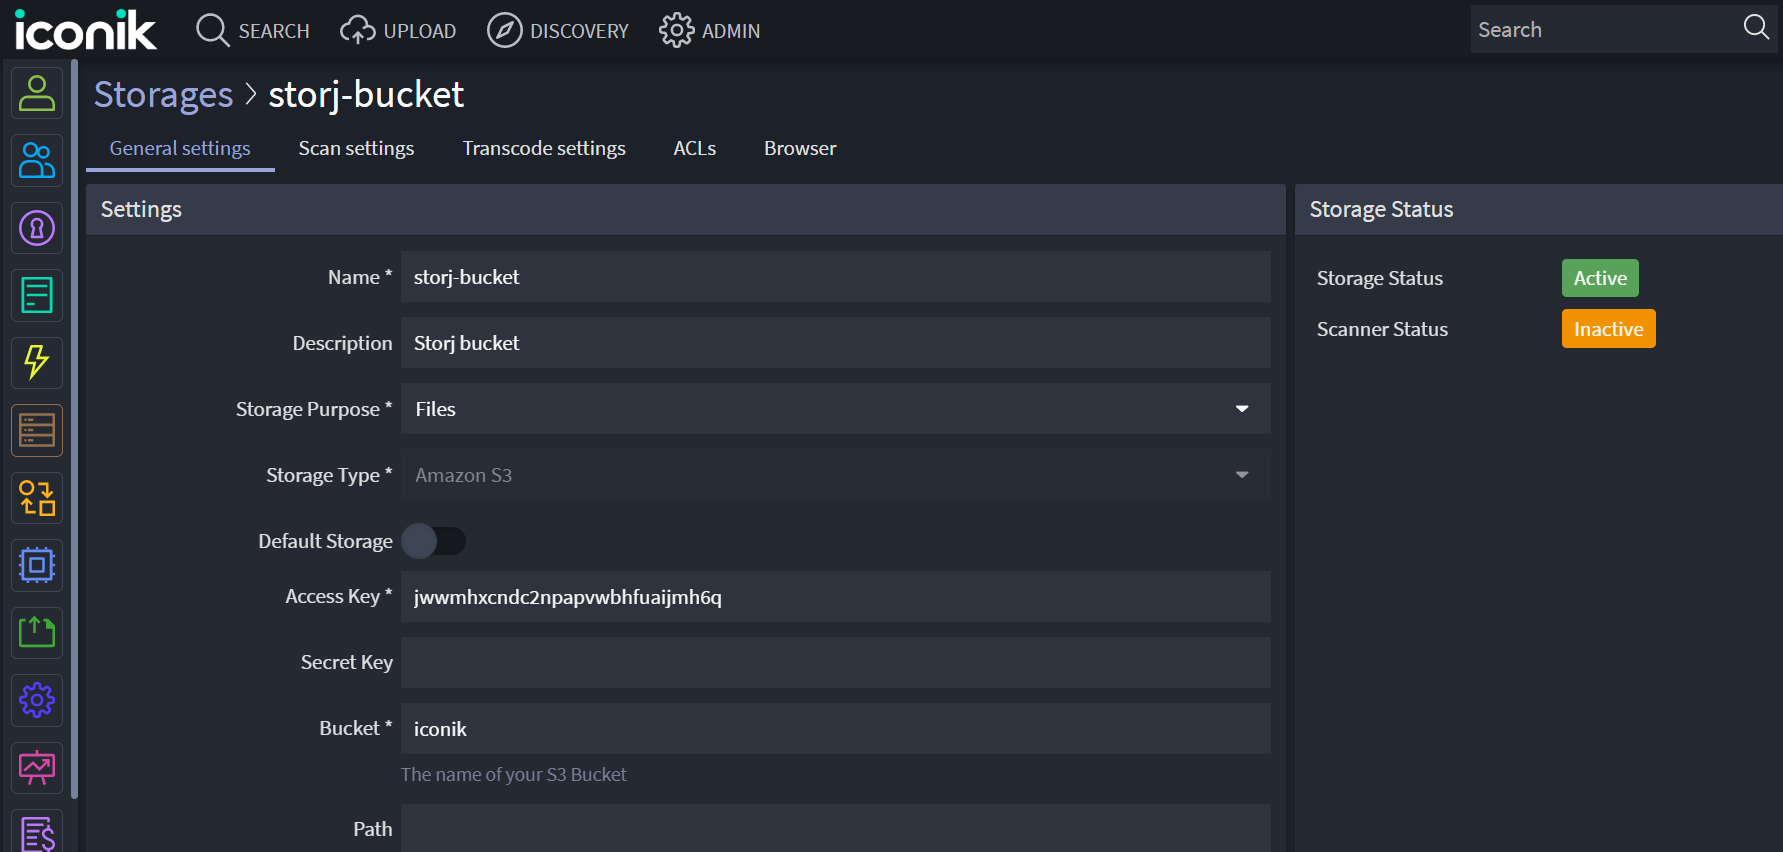
Task: Open Admin in top navigation
Action: click(709, 31)
